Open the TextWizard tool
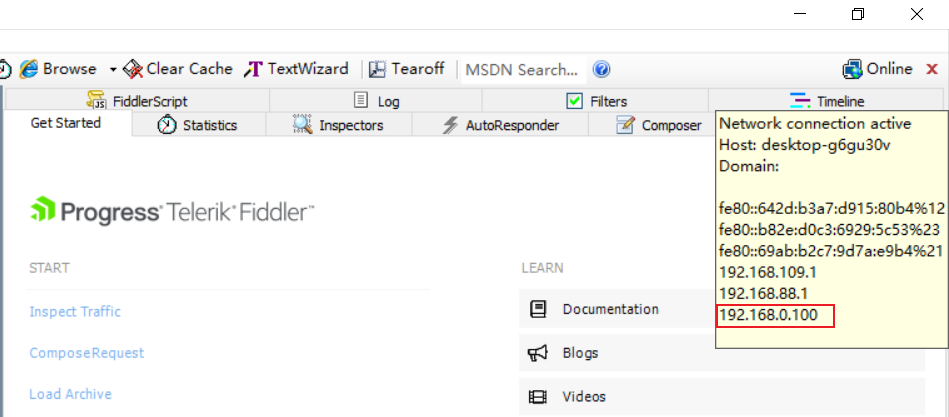Screen dimensions: 949x417 (297, 69)
